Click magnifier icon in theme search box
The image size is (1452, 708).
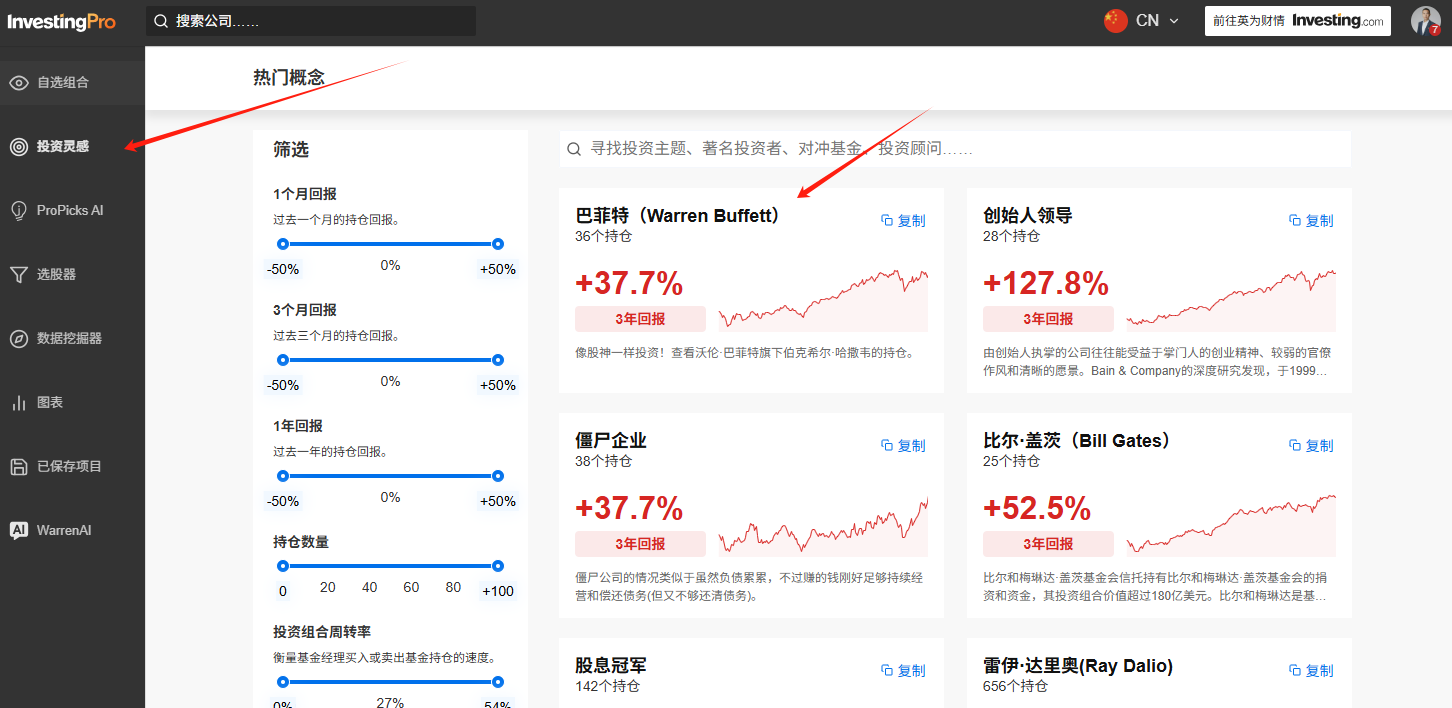click(x=574, y=149)
